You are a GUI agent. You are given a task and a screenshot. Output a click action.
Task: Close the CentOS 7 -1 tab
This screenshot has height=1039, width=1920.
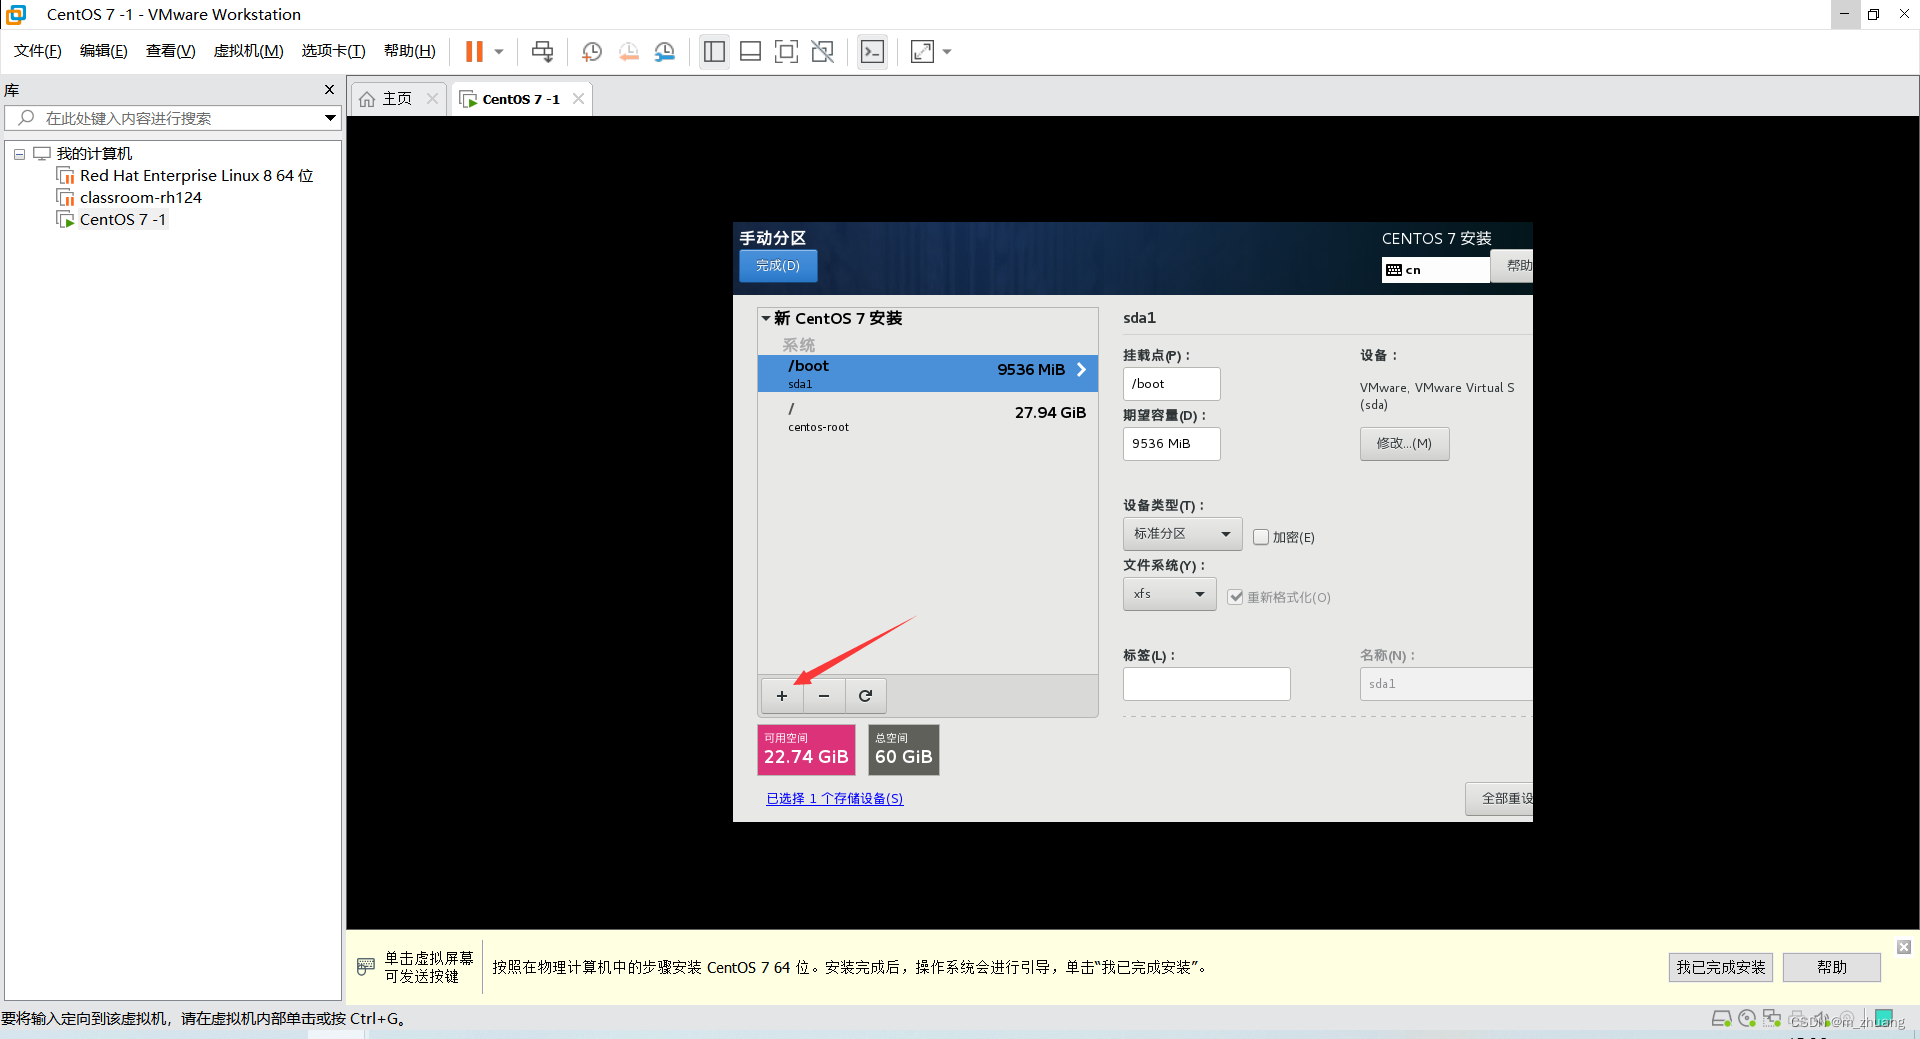578,99
